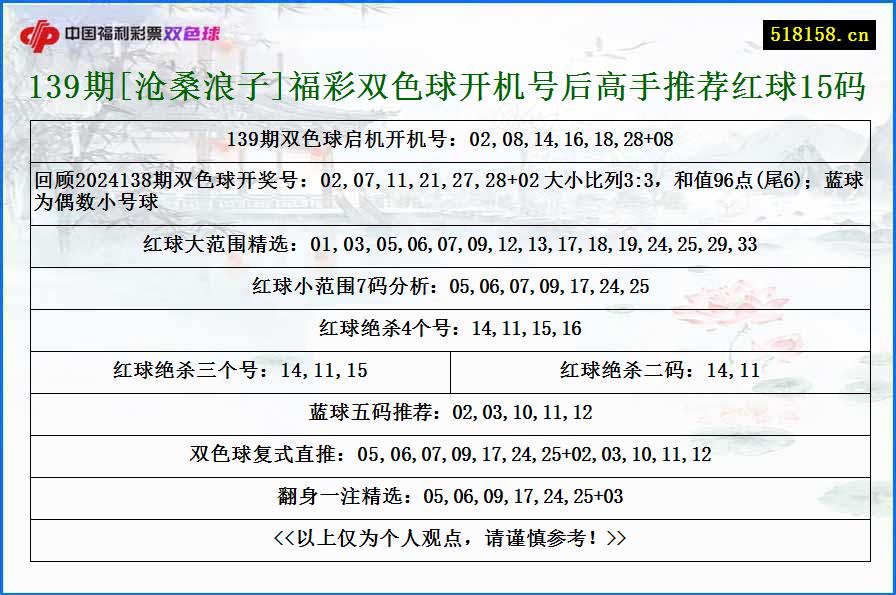Click the 139期双色球启机开机号 row

pos(448,139)
